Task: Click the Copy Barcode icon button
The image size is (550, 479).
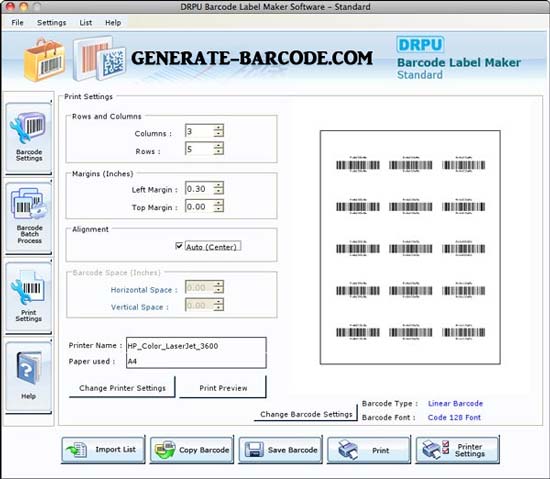Action: [192, 449]
